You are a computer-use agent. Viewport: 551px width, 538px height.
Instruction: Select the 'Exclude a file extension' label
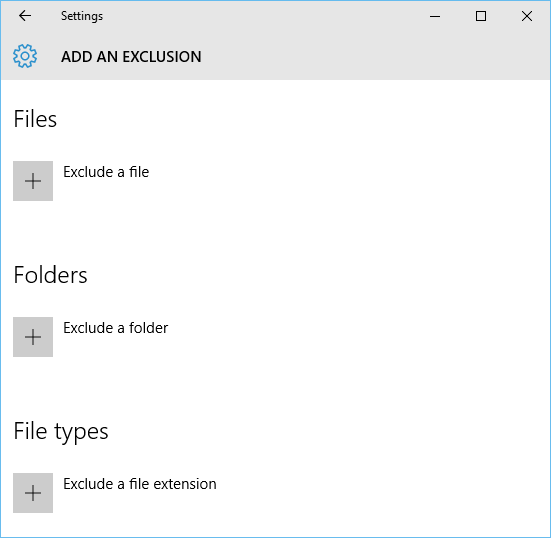[140, 484]
